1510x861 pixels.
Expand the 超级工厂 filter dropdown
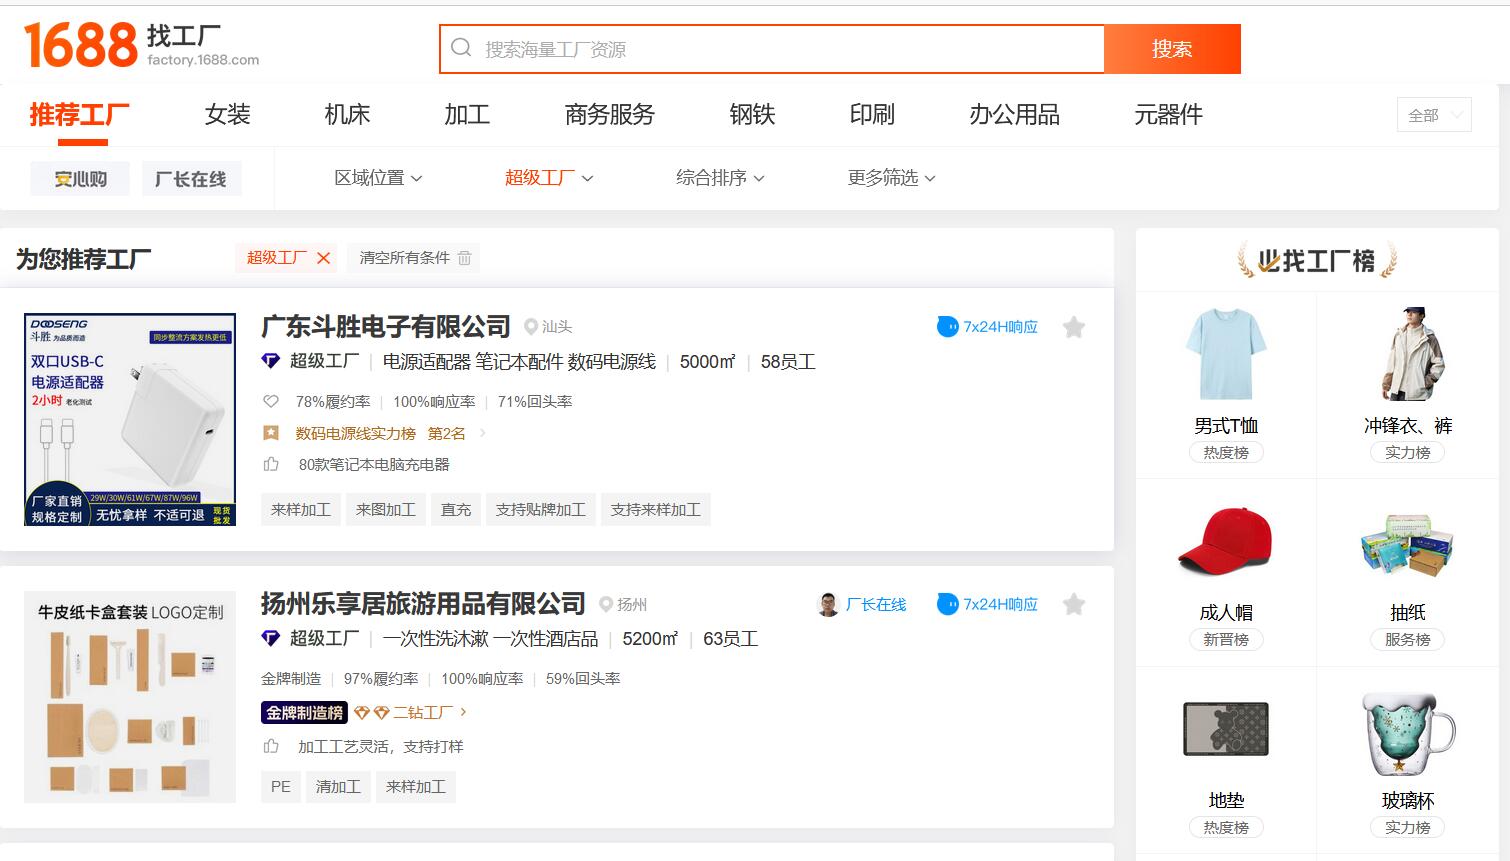tap(549, 178)
